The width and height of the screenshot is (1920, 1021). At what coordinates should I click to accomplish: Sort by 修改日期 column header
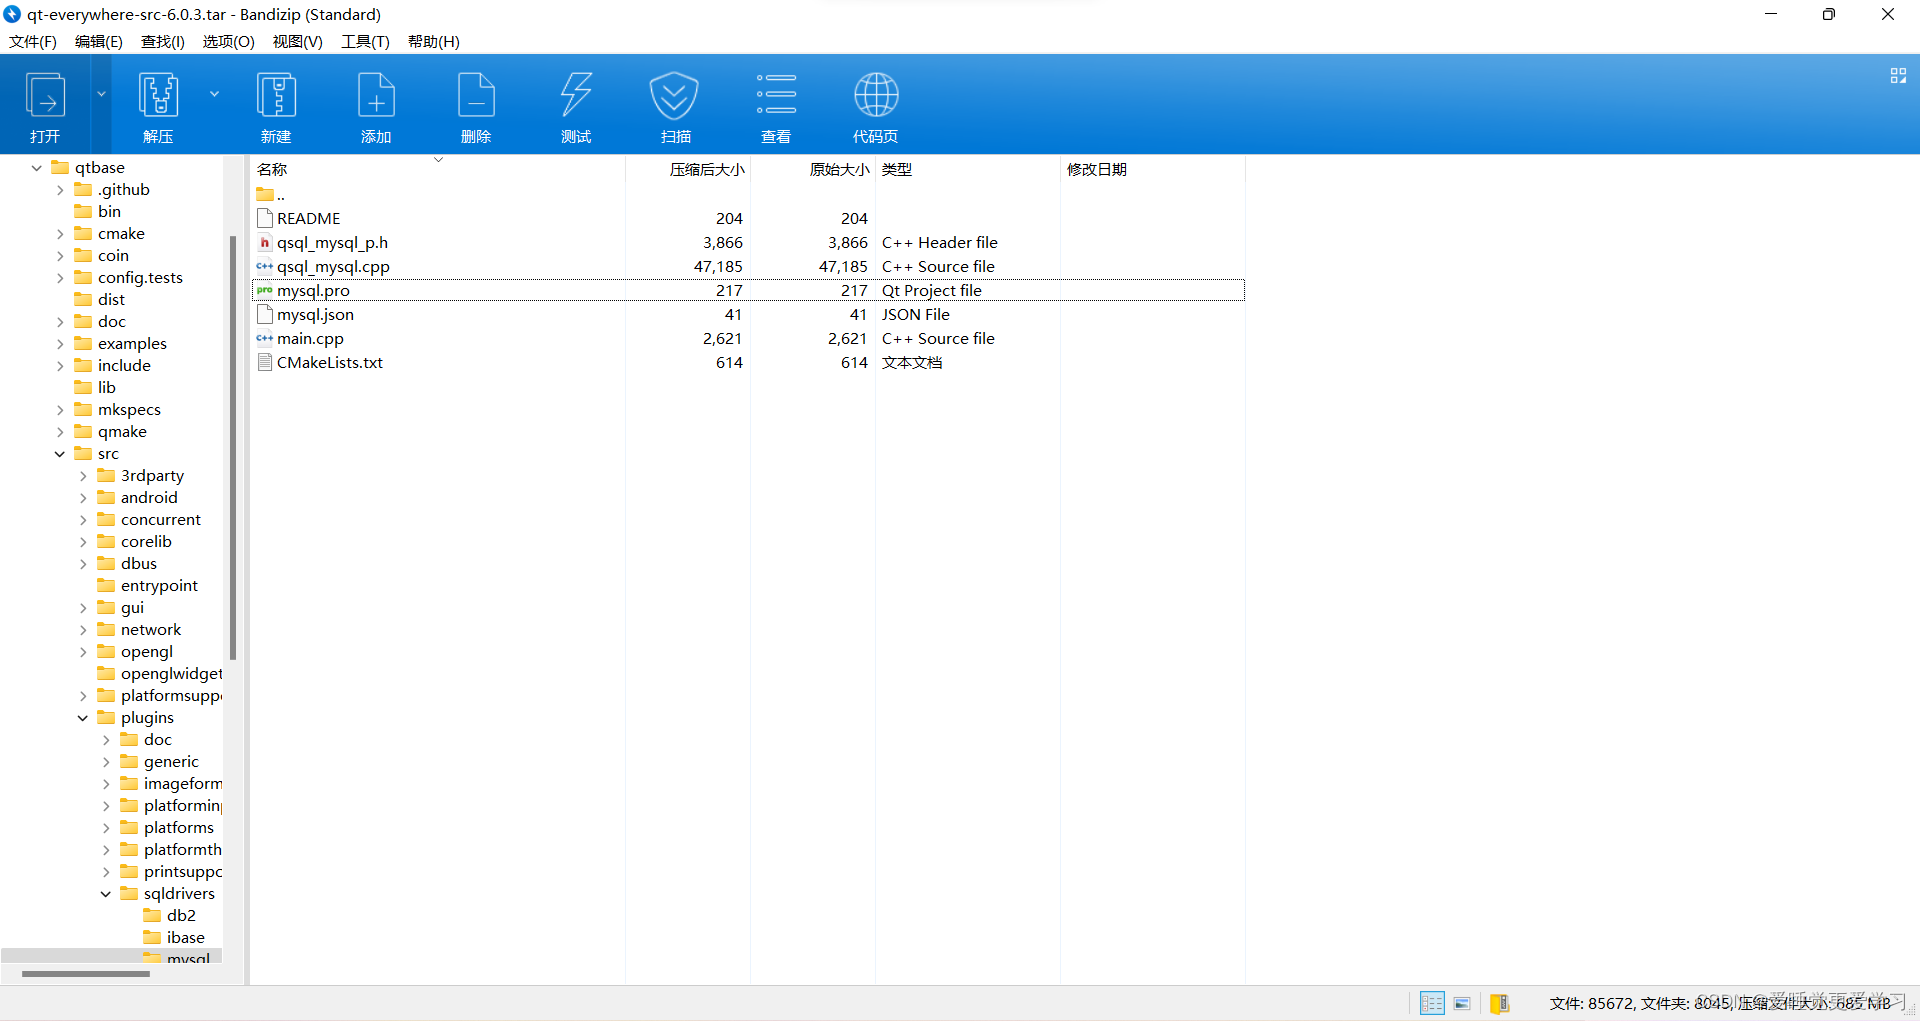(x=1153, y=169)
